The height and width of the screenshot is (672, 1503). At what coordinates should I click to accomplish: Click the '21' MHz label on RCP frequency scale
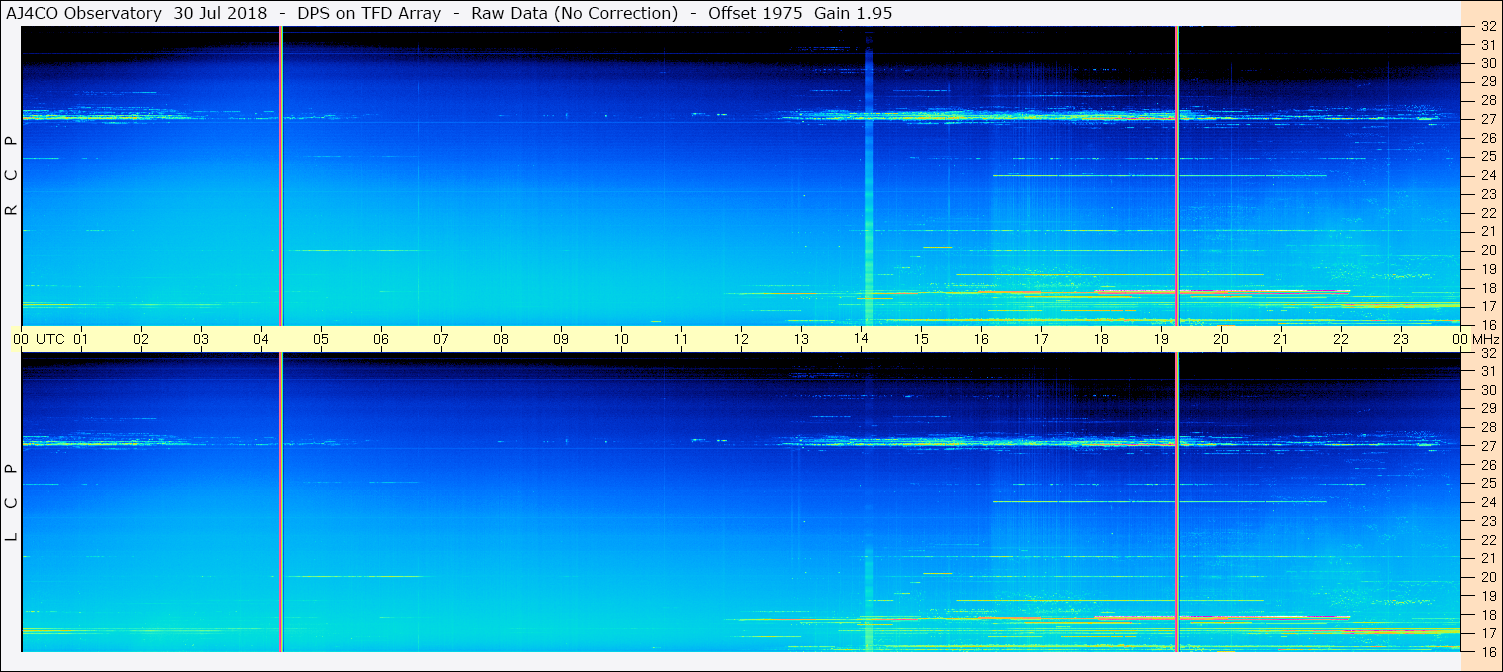tap(1488, 231)
